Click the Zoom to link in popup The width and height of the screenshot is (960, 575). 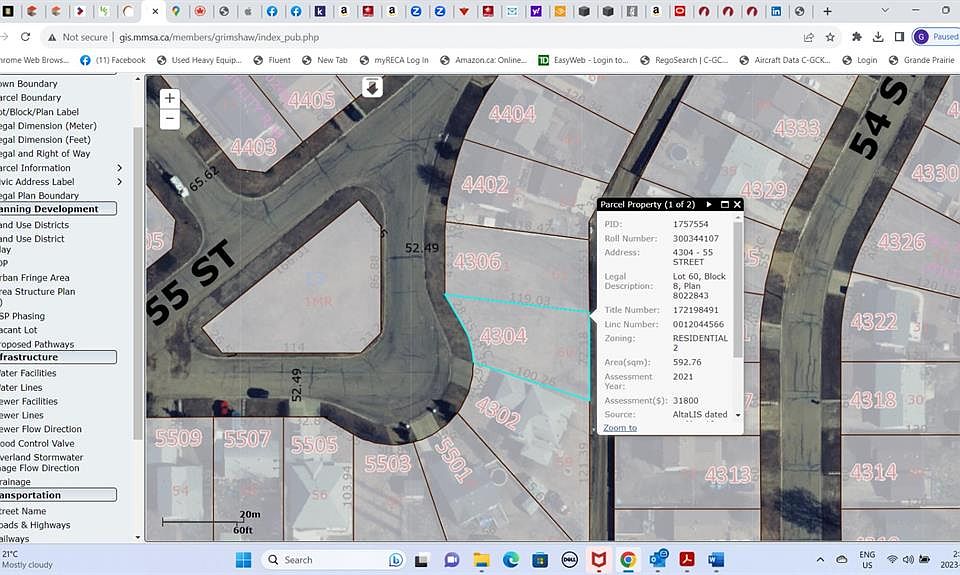pos(620,427)
